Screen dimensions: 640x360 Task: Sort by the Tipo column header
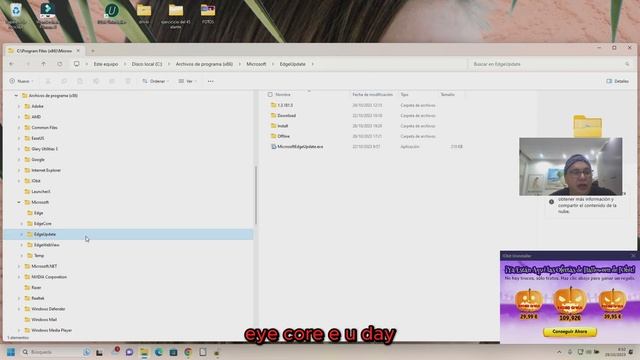coord(404,94)
